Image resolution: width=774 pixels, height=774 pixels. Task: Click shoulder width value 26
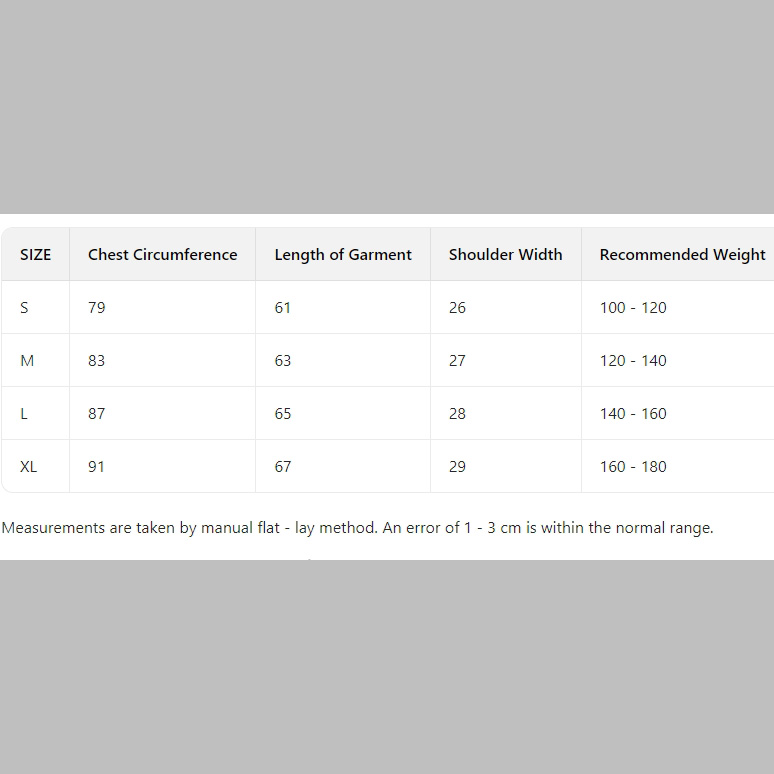457,308
